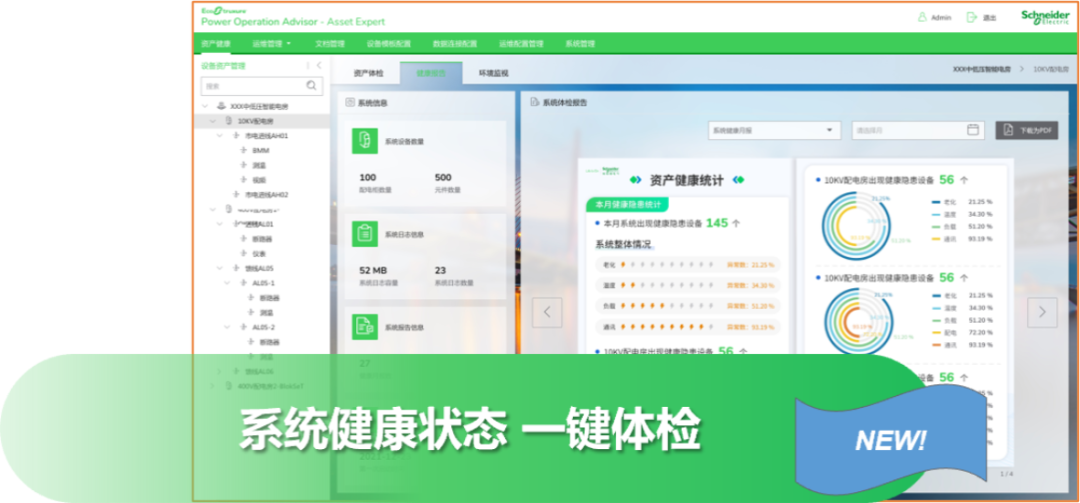Viewport: 1080px width, 503px height.
Task: Click the Schneider Electric logo
Action: pyautogui.click(x=1045, y=17)
